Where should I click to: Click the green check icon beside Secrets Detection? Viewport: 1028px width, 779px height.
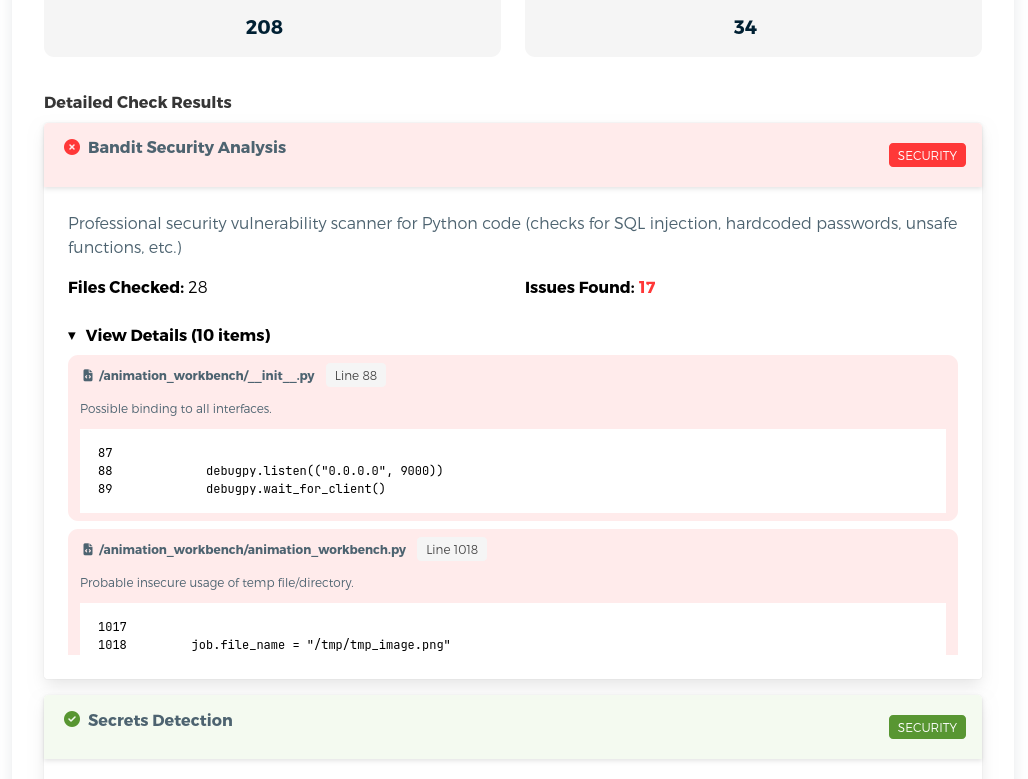click(72, 720)
